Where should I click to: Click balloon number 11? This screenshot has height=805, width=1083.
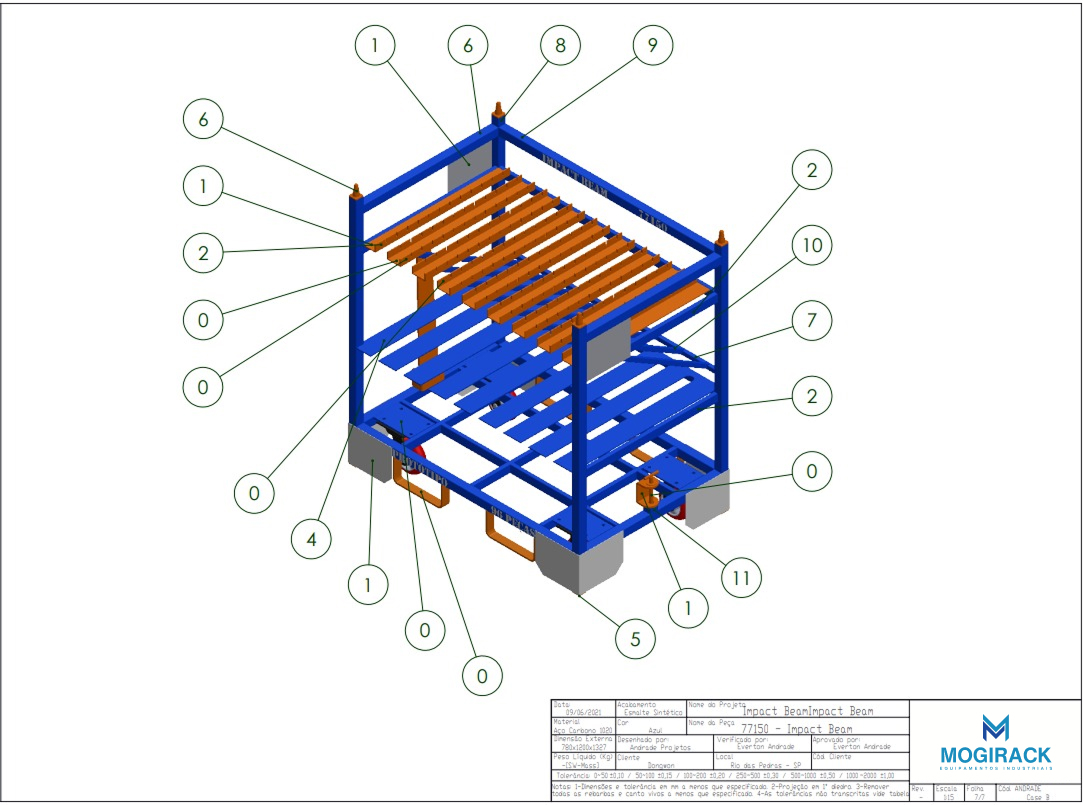point(742,577)
